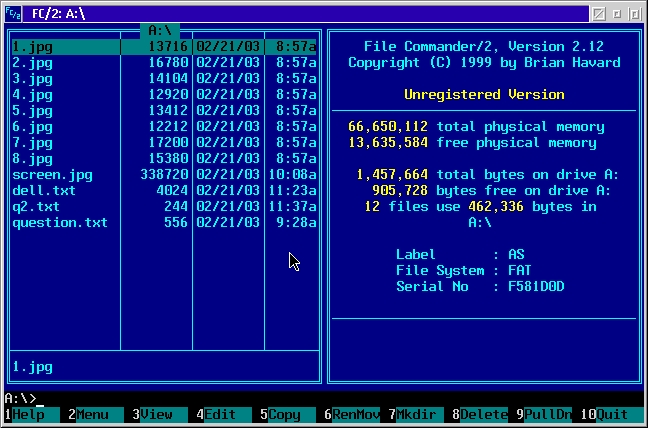Click the 4Edit function key button

tap(224, 414)
